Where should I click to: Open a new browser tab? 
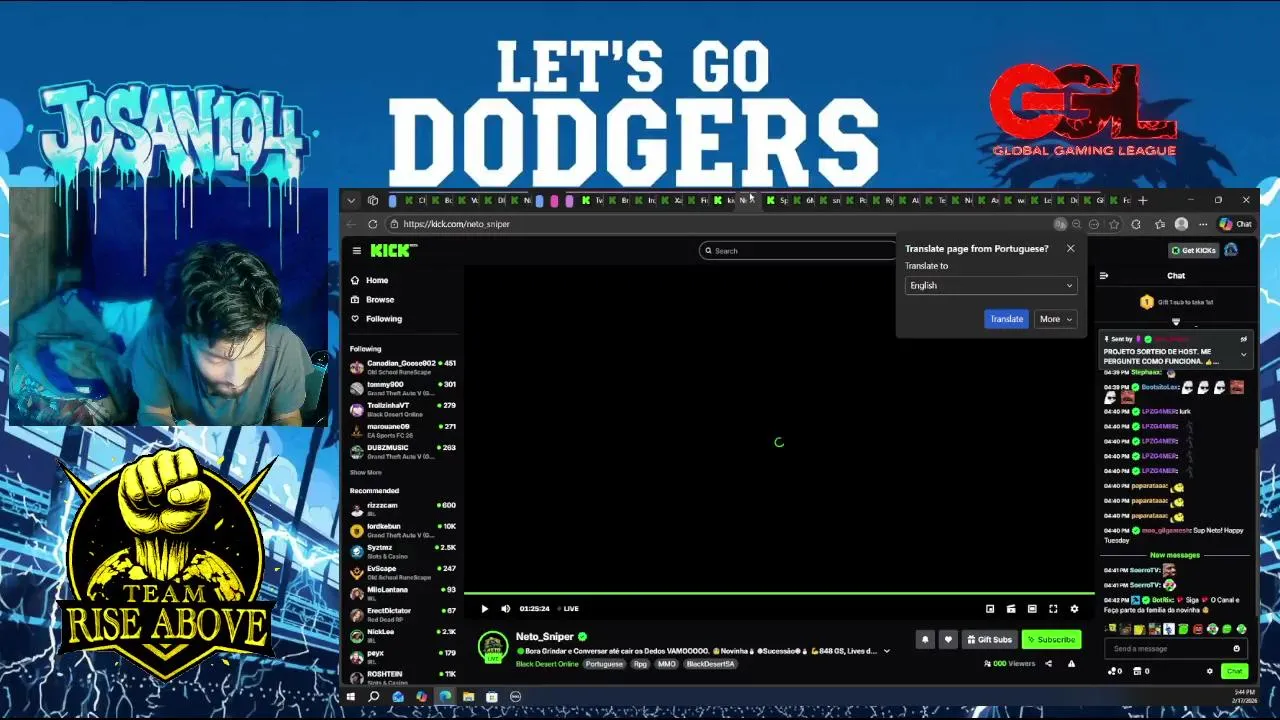[x=1143, y=200]
